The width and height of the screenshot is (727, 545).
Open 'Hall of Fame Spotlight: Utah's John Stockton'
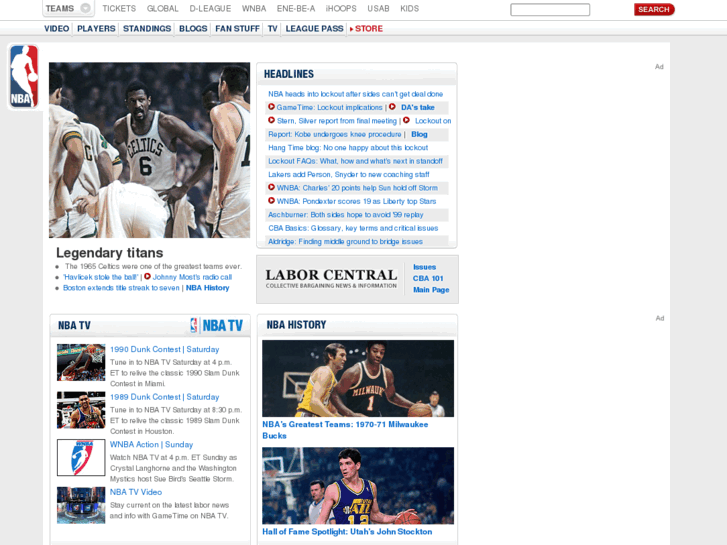click(347, 532)
